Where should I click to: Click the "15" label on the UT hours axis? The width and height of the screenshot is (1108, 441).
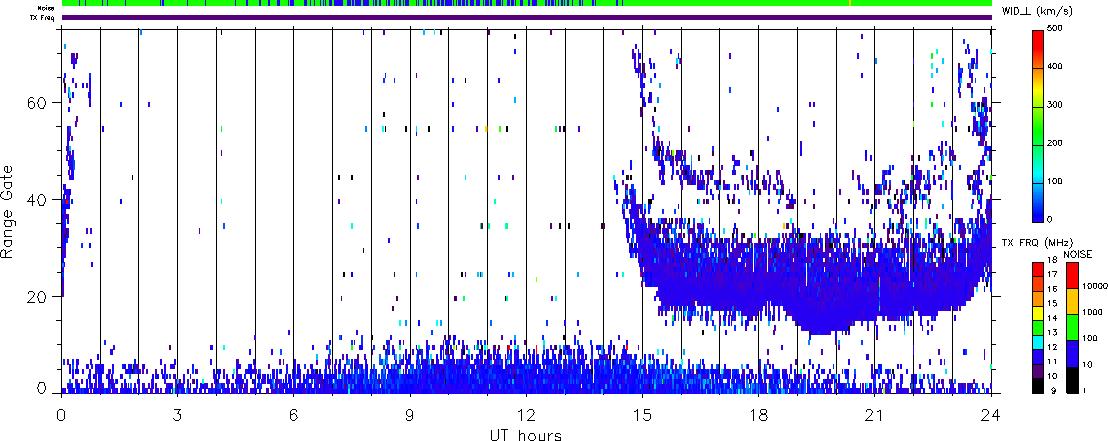[x=642, y=416]
